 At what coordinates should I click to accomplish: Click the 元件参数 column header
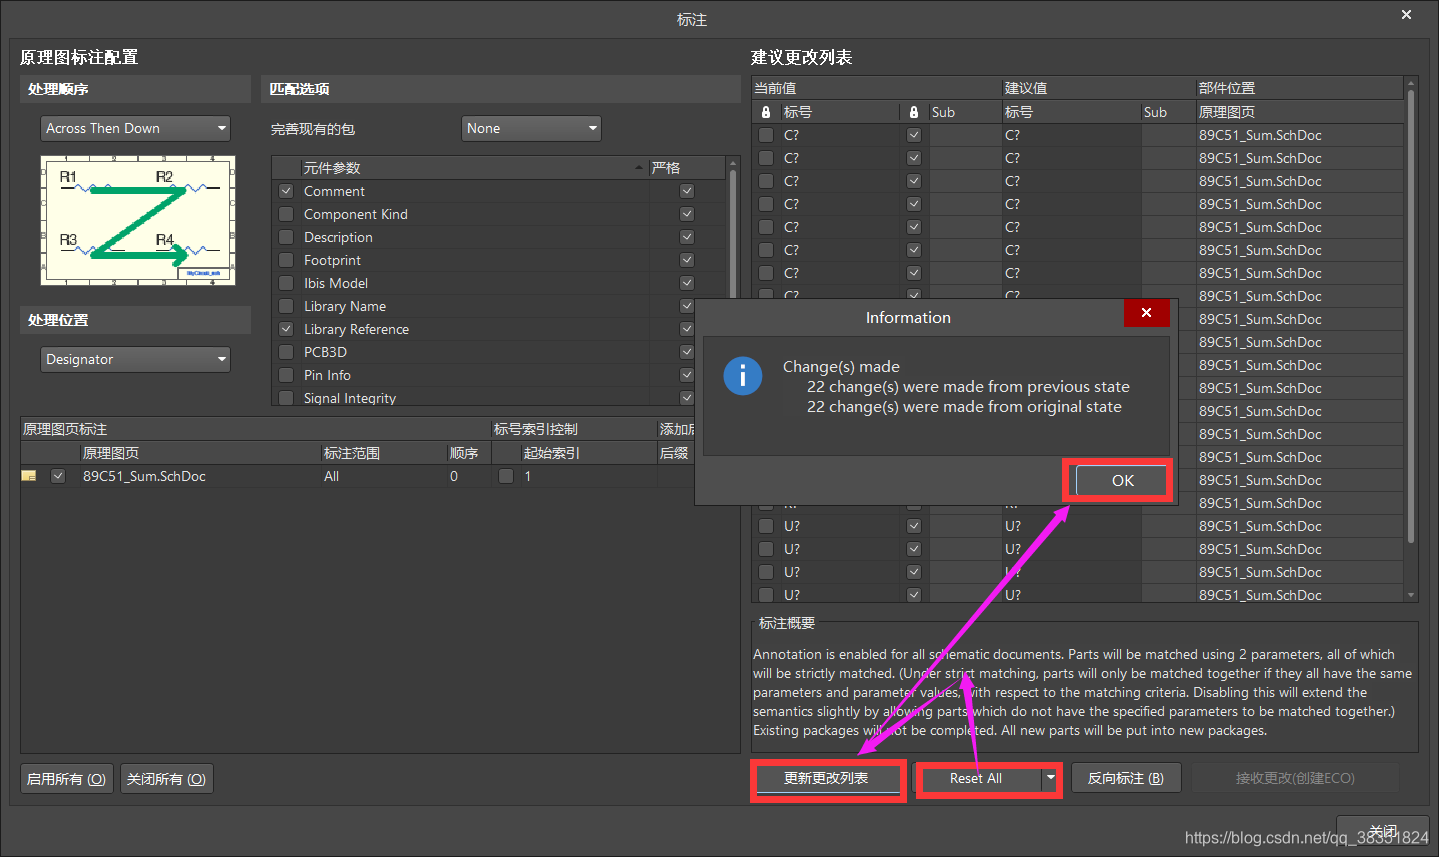coord(470,168)
